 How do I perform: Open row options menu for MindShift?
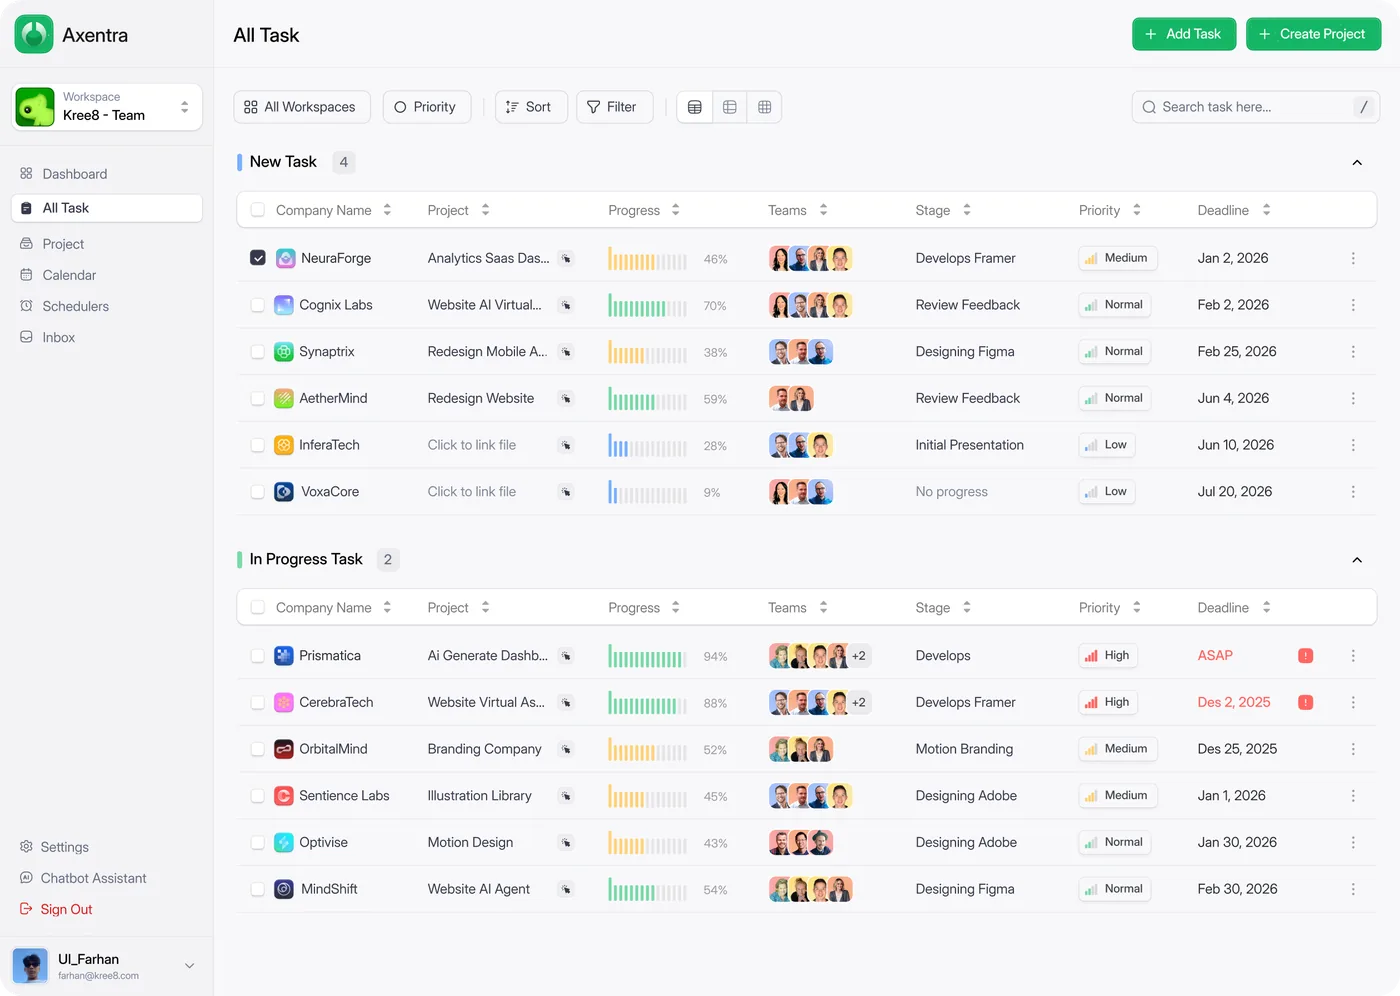pyautogui.click(x=1353, y=889)
